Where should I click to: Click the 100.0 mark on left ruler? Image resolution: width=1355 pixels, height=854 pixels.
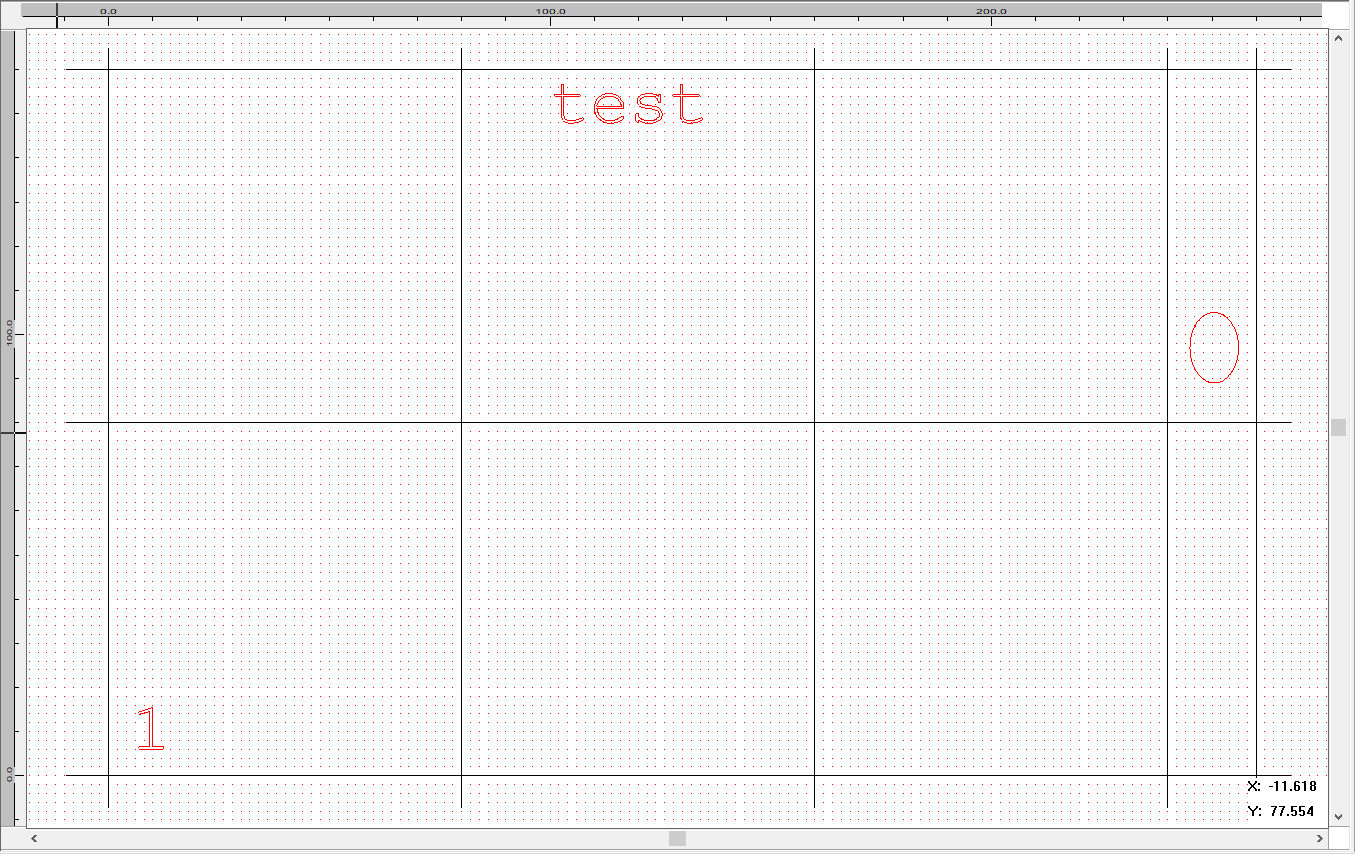(x=10, y=333)
